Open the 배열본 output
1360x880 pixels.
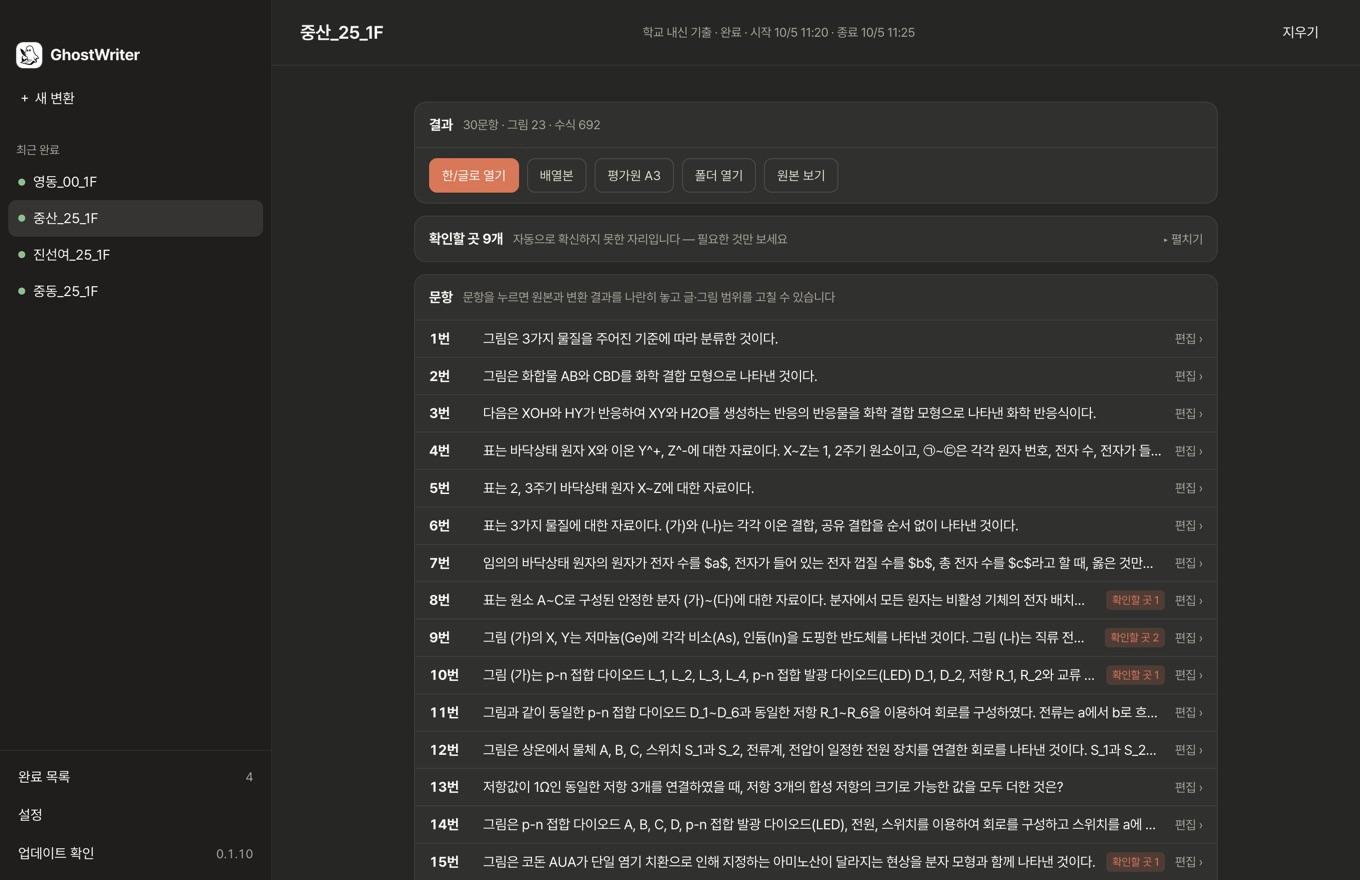point(556,175)
